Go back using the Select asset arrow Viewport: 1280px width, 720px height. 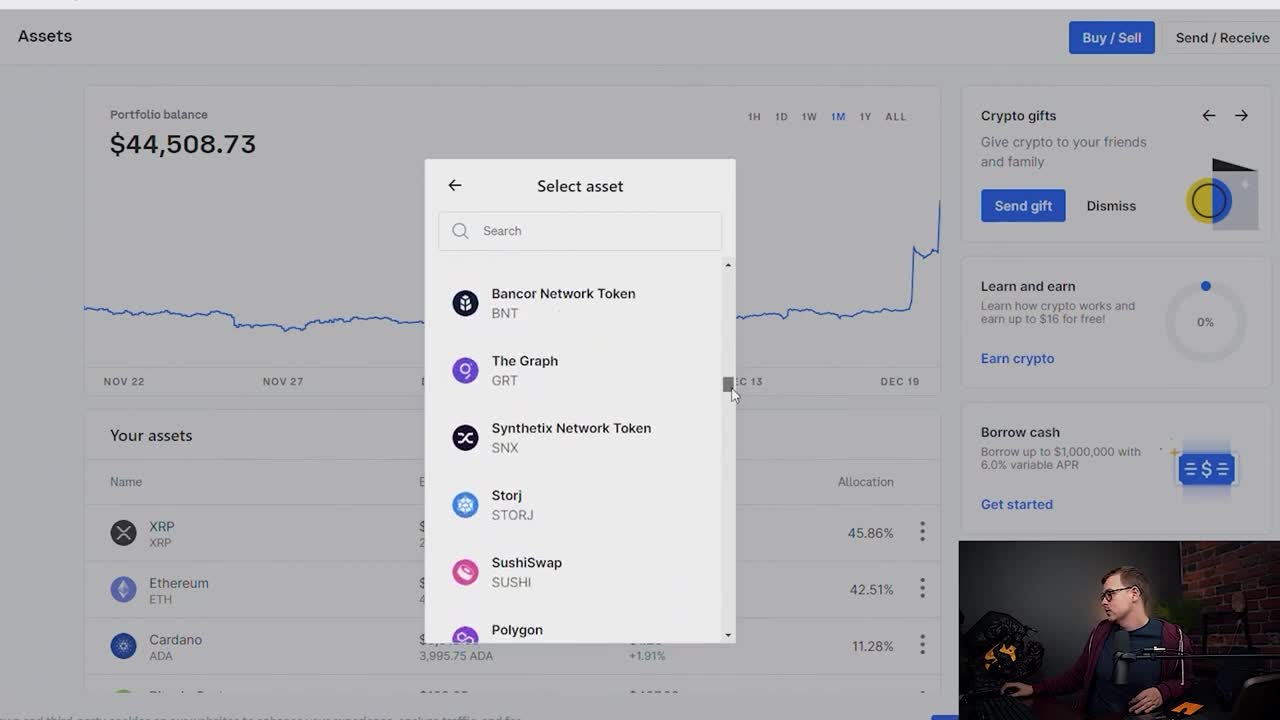[455, 185]
